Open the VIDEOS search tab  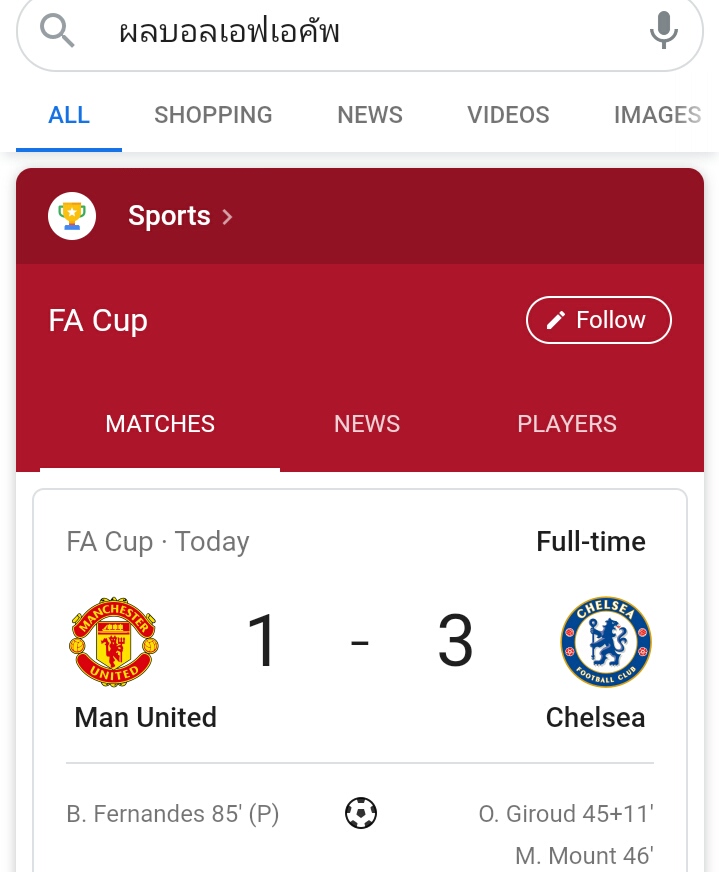[508, 115]
